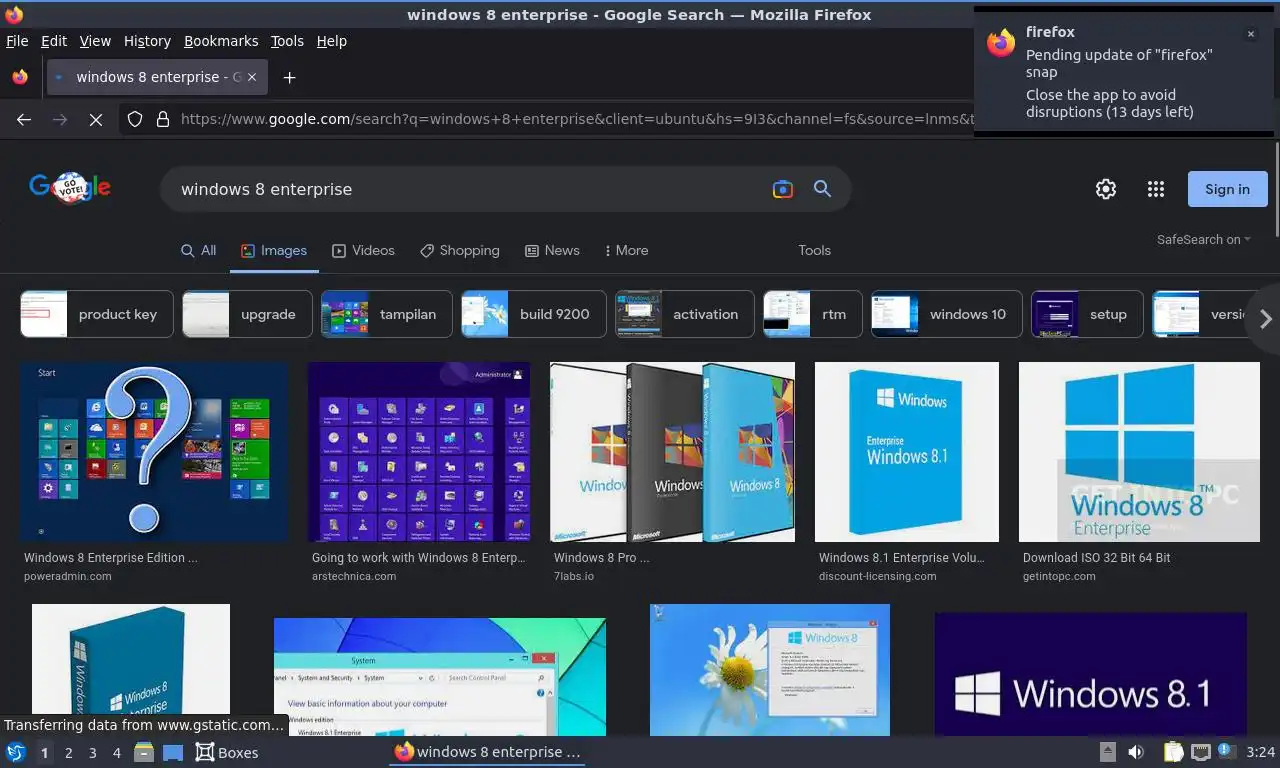Filter by the product key chip
The image size is (1280, 768).
pos(97,314)
